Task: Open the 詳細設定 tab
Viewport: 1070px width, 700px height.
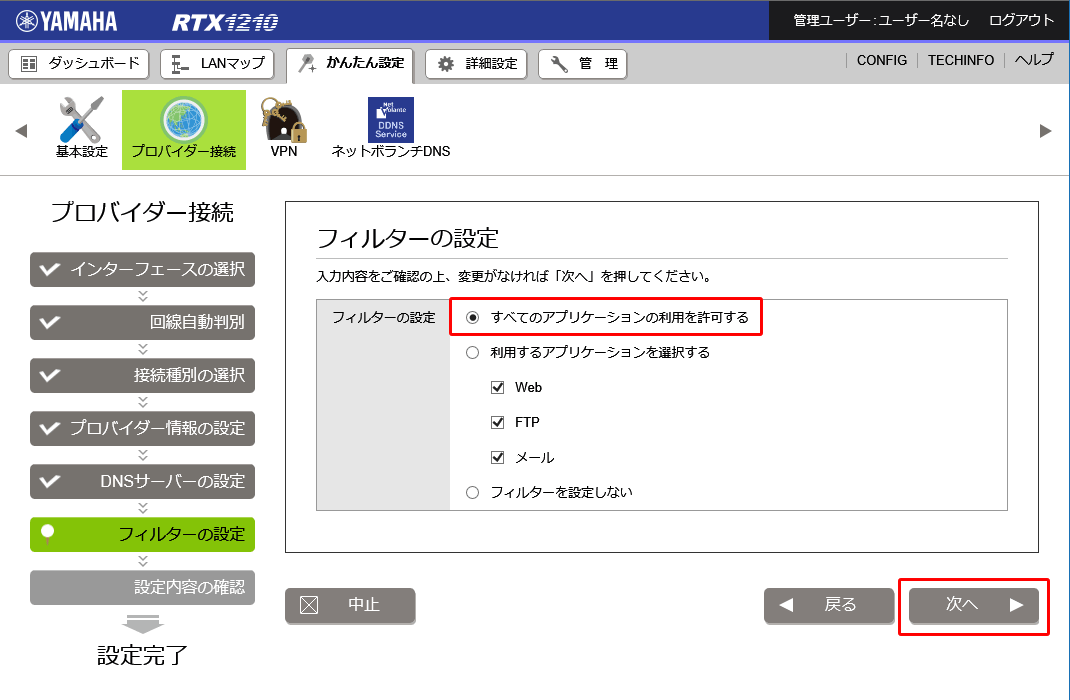Action: (x=478, y=64)
